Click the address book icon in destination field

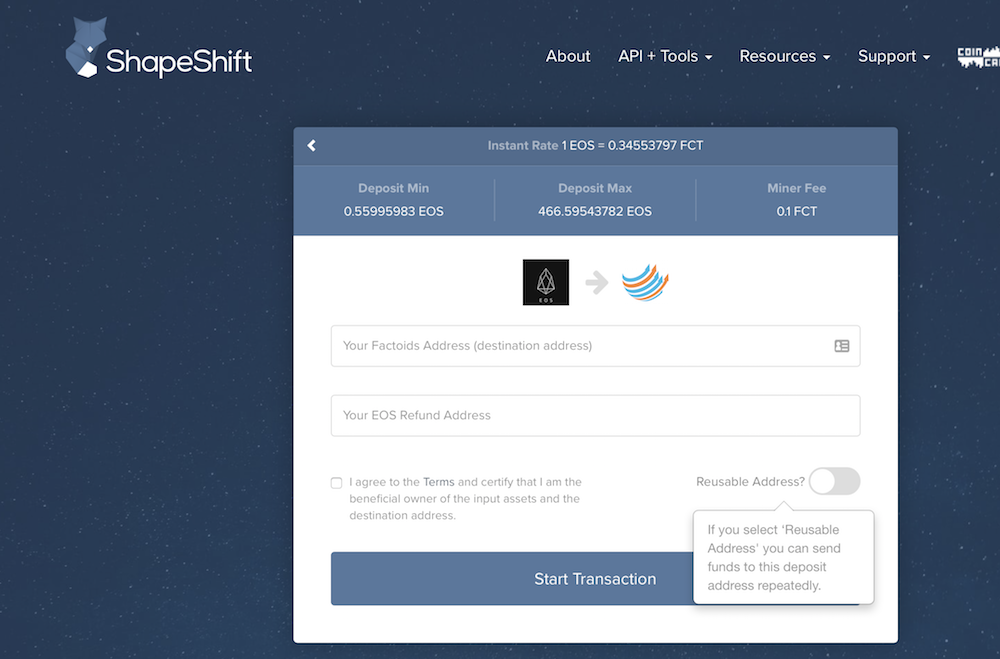[x=842, y=346]
